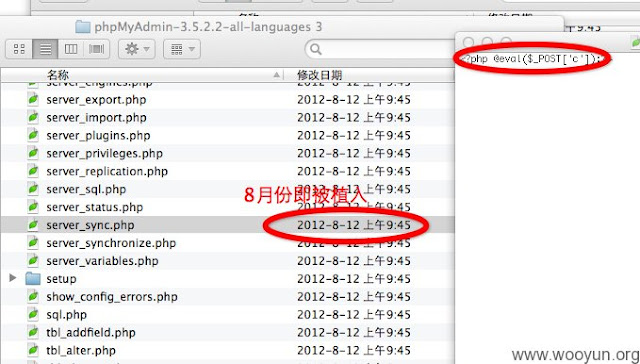Screen dimensions: 640x364
Task: Click modified date of server_privileges.php
Action: click(353, 154)
